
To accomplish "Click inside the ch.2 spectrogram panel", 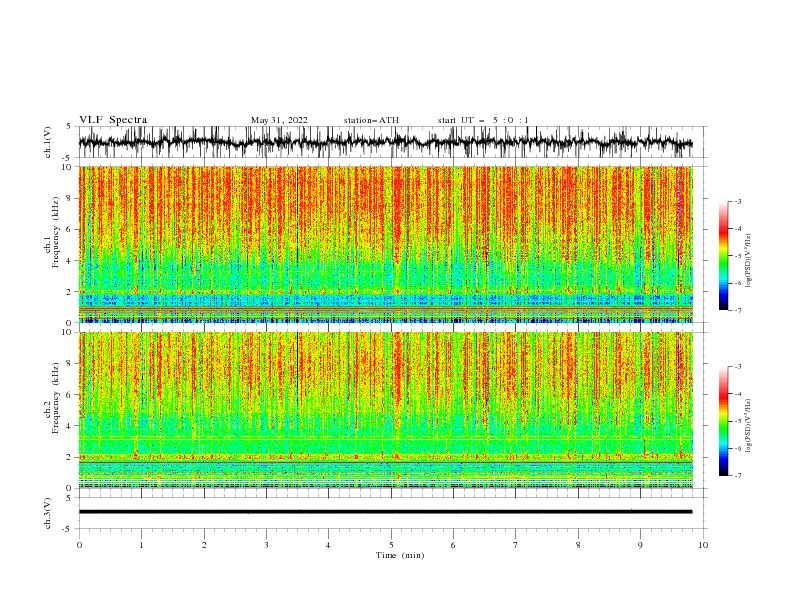I will pyautogui.click(x=385, y=410).
